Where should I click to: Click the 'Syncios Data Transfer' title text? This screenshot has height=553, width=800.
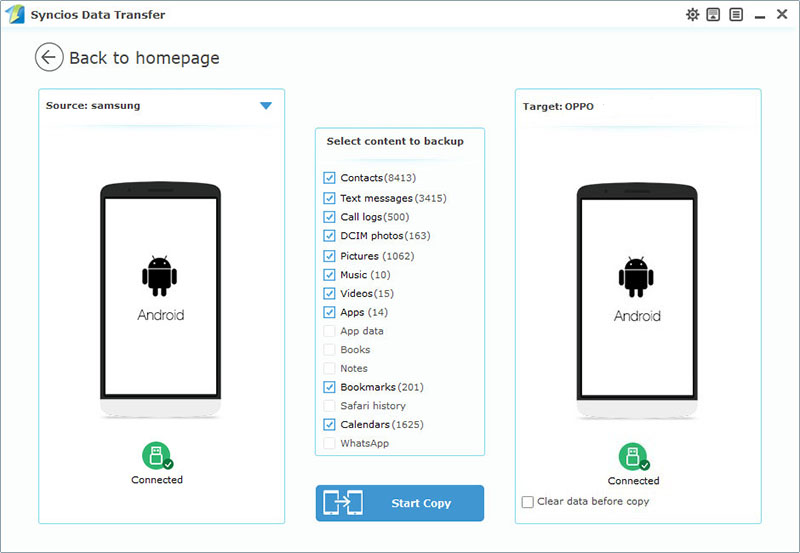point(98,15)
